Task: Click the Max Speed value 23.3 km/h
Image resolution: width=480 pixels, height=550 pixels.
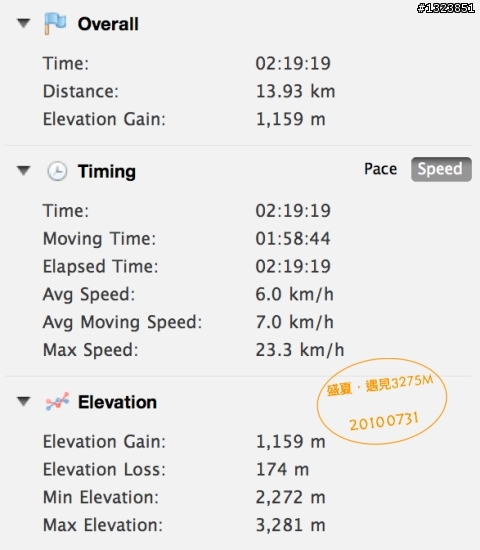Action: 300,350
